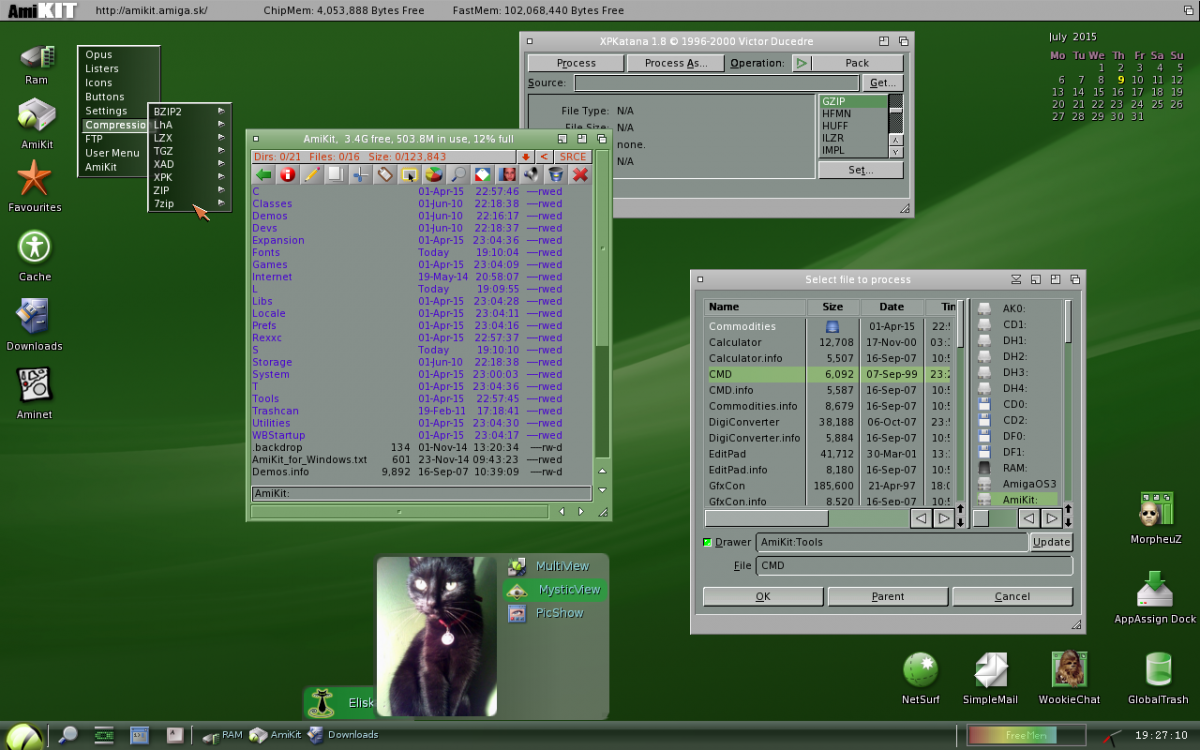This screenshot has height=750, width=1200.
Task: Choose MysticView in the viewer popup
Action: tap(555, 590)
